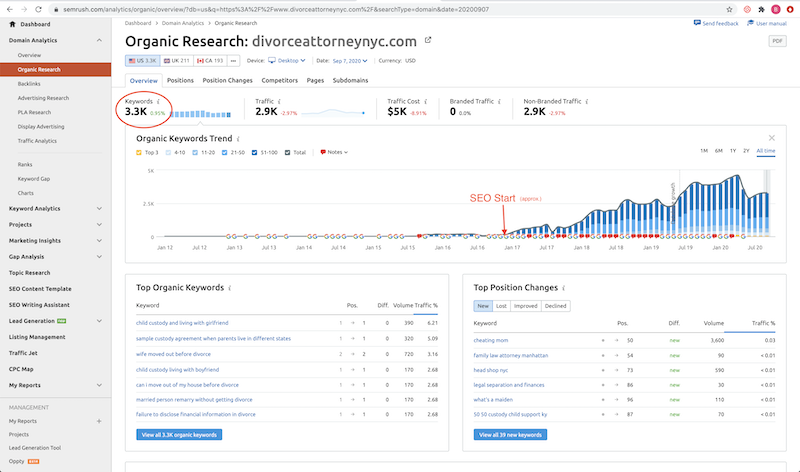Click the Send feedback icon
This screenshot has width=800, height=472.
[x=697, y=23]
